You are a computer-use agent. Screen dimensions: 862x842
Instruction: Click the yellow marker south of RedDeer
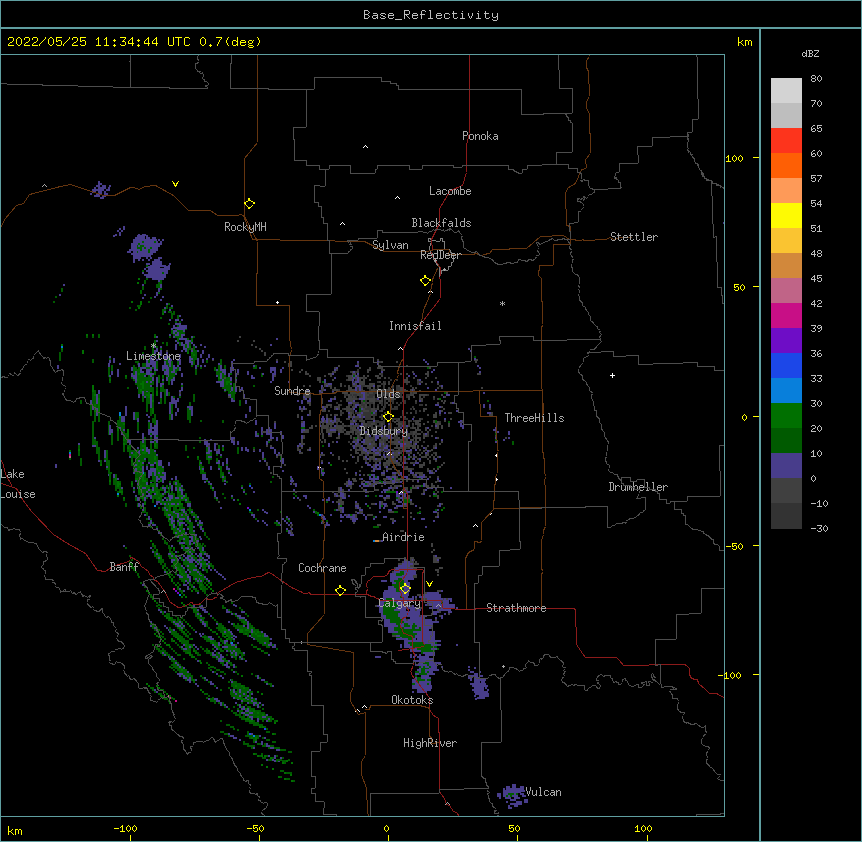[x=425, y=281]
